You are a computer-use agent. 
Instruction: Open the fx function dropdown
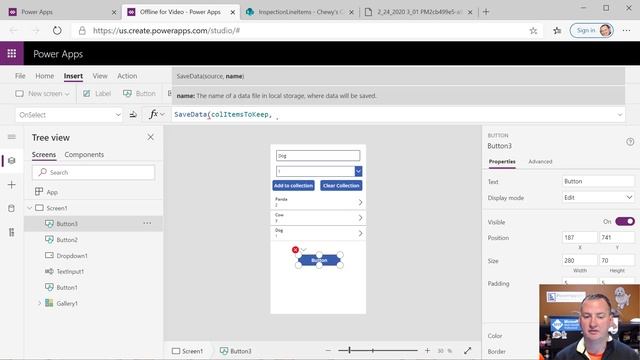point(157,115)
